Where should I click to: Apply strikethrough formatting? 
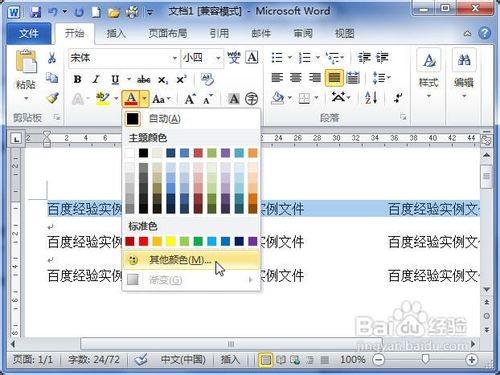pyautogui.click(x=143, y=80)
